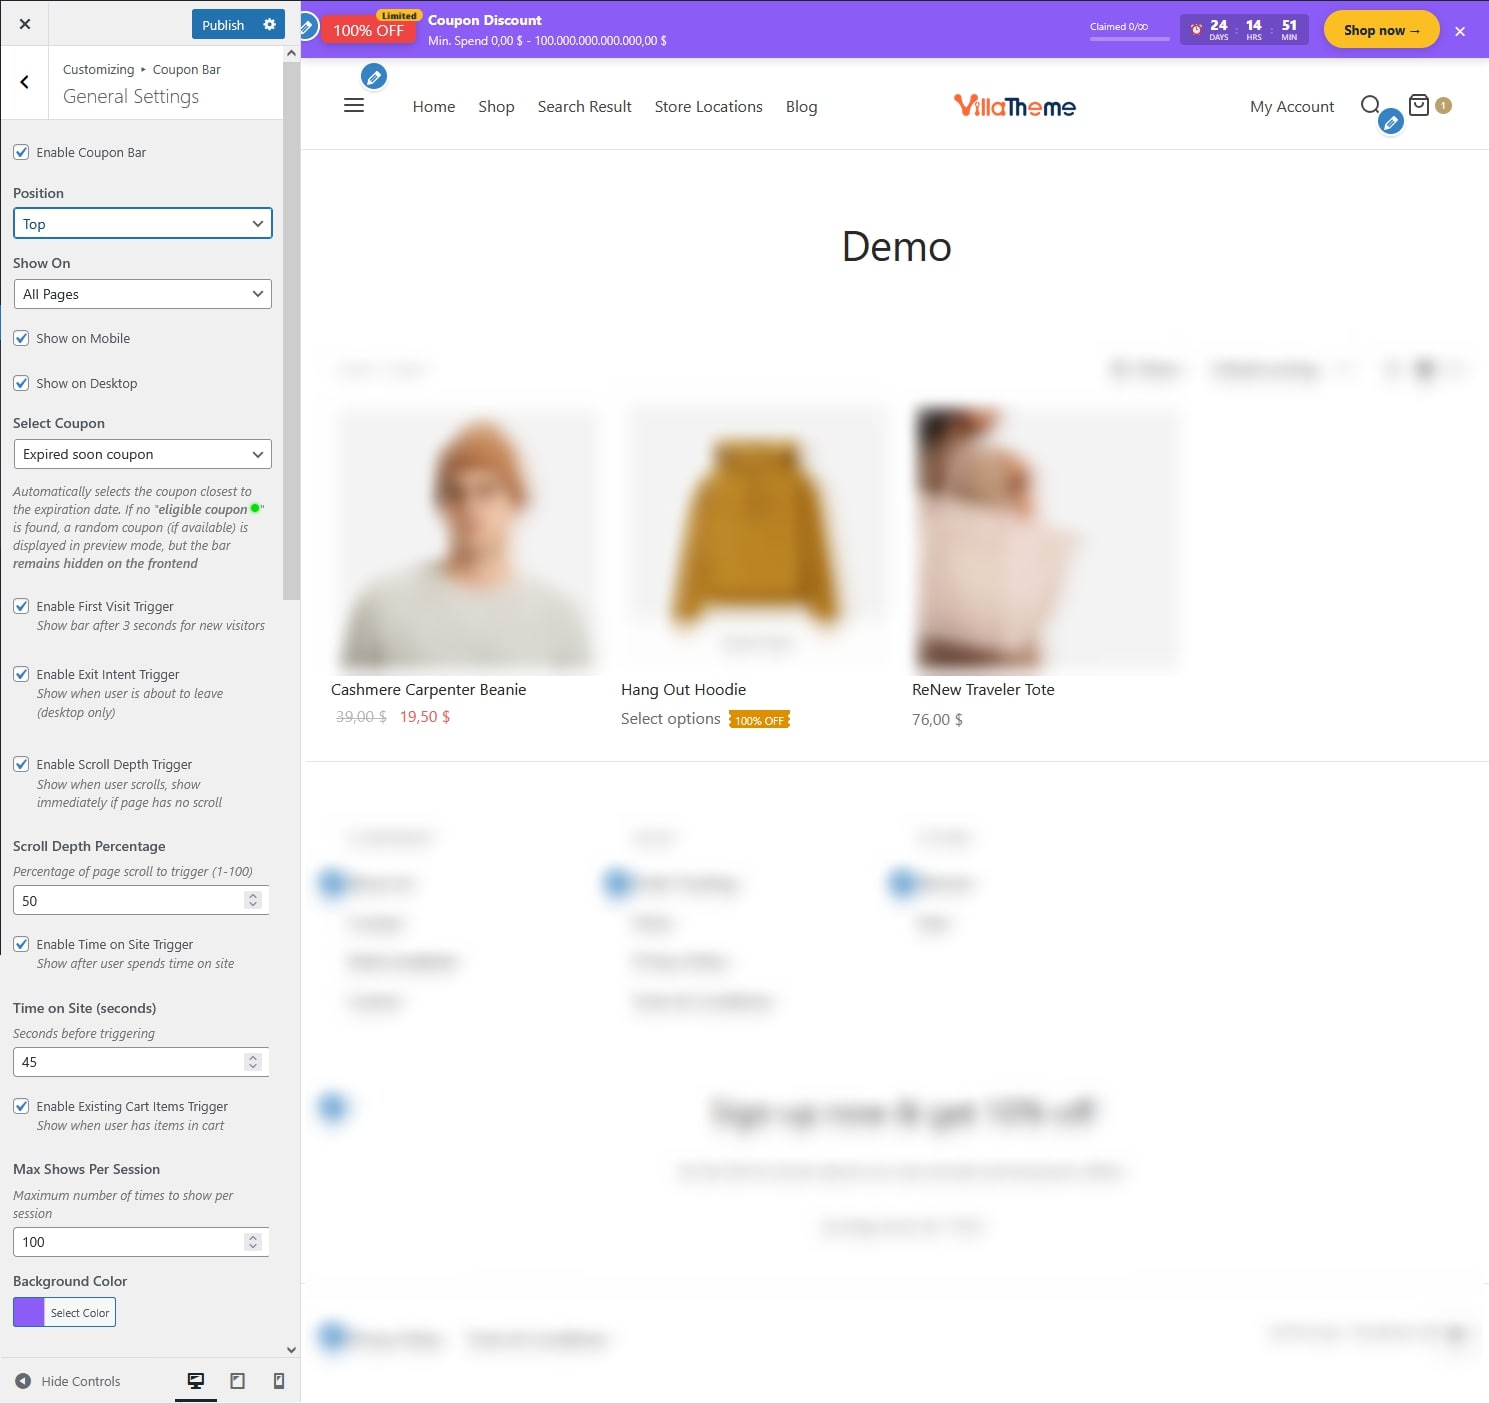Switch to mobile preview icon

point(279,1381)
